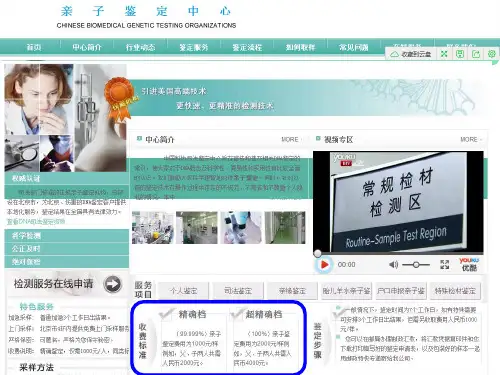Screen dimensions: 500x375
Task: Click the 公正及时 sidebar item
Action: tap(67, 249)
